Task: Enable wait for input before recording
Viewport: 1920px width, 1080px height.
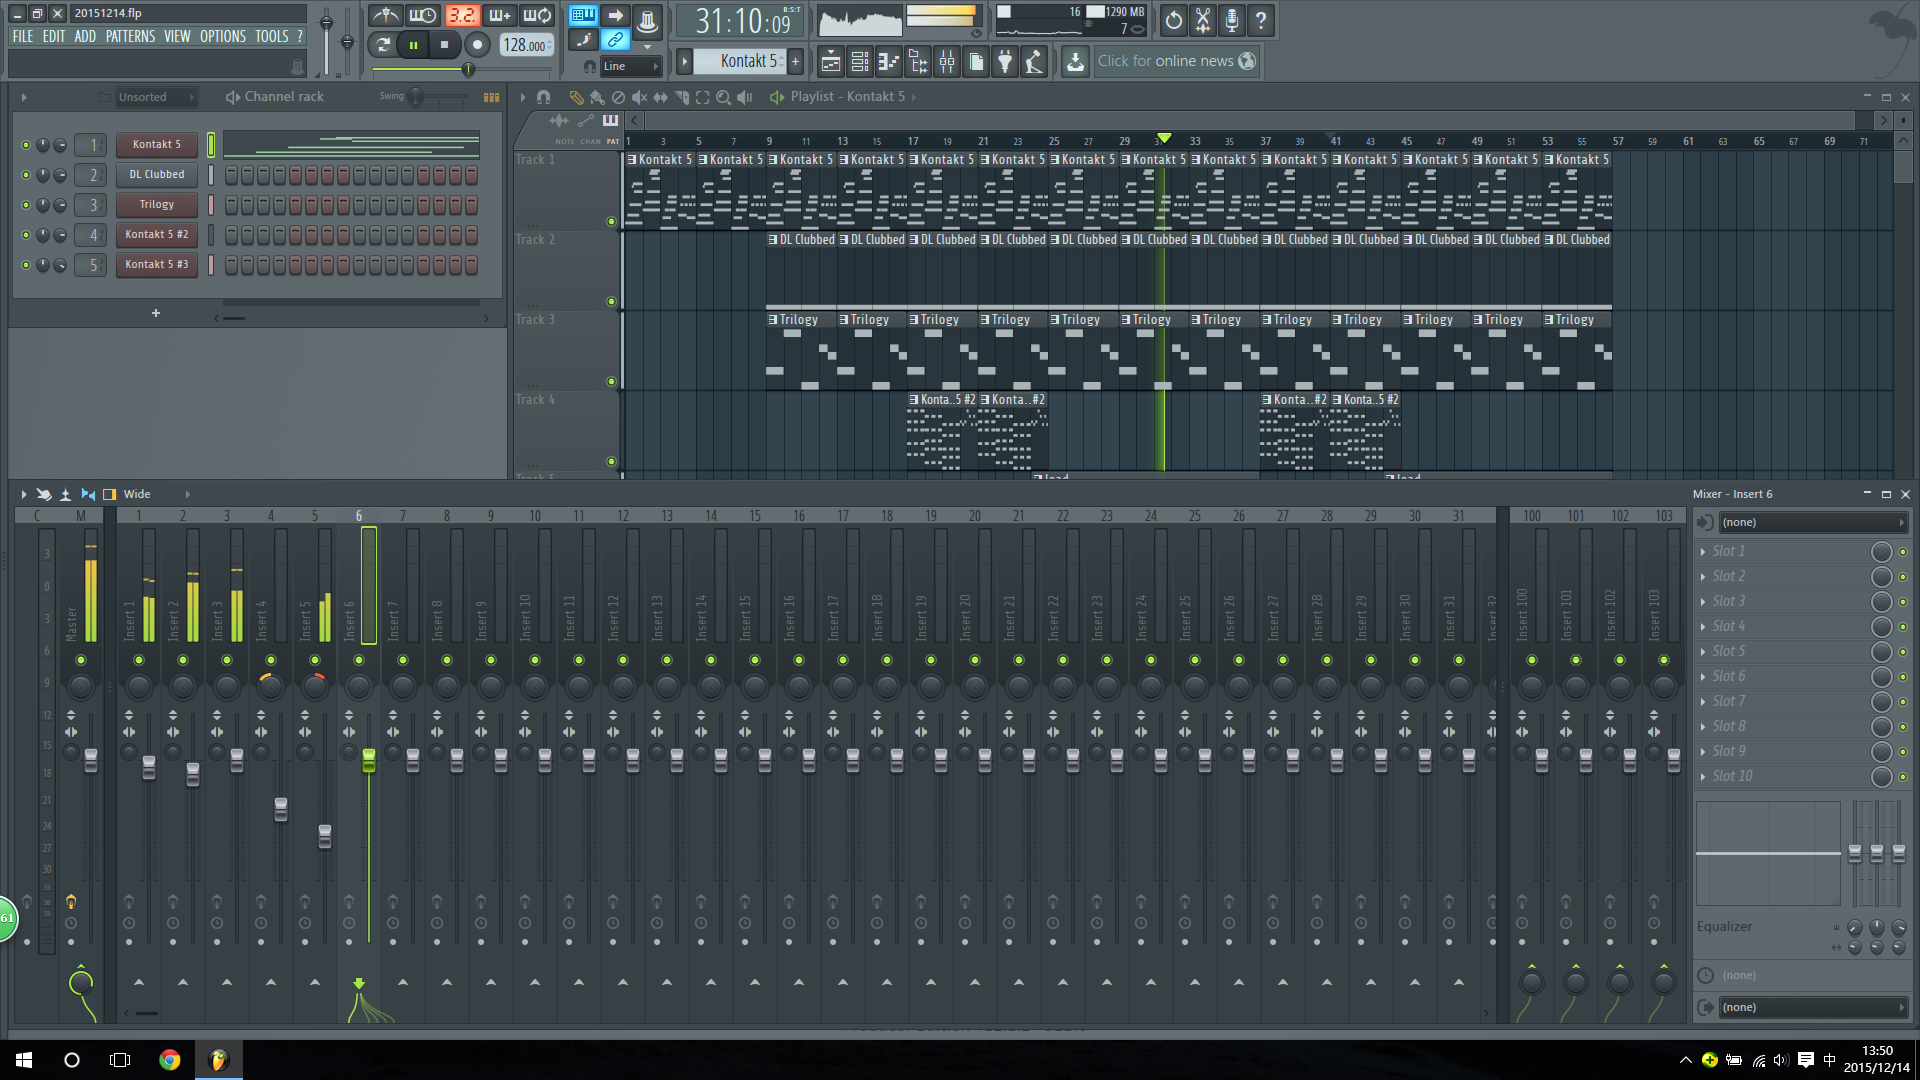Action: (423, 16)
